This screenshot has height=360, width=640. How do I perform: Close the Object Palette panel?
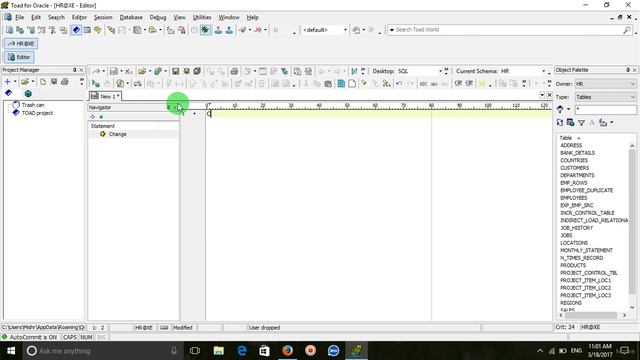[634, 70]
